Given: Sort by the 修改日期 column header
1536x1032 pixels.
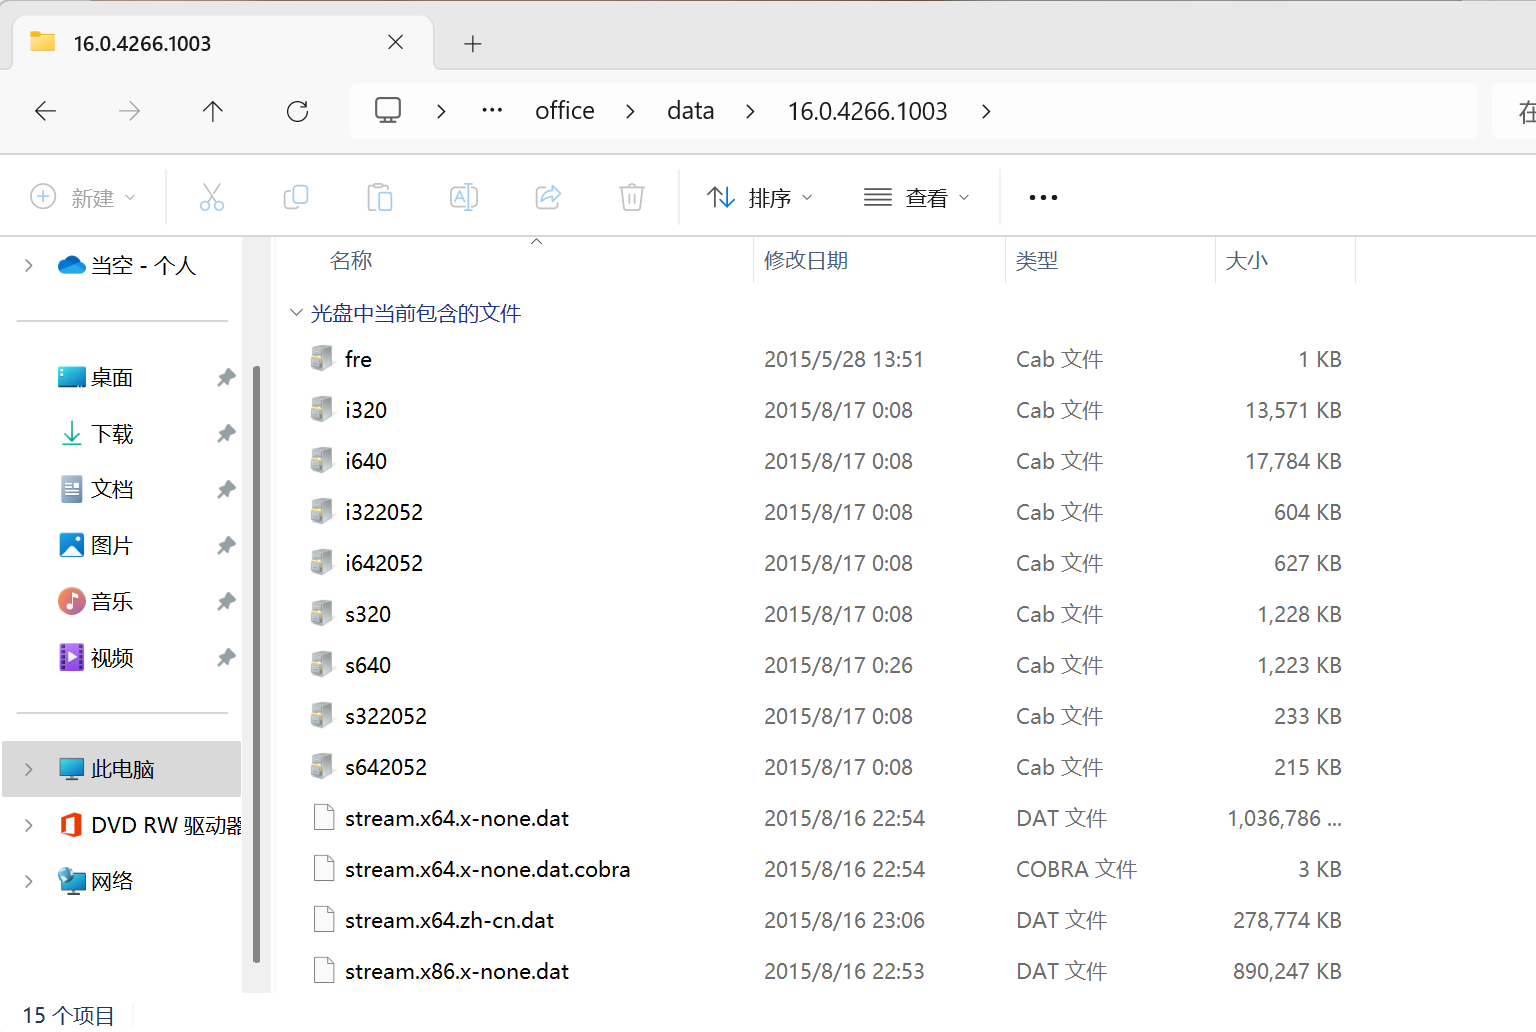Looking at the screenshot, I should pyautogui.click(x=806, y=261).
